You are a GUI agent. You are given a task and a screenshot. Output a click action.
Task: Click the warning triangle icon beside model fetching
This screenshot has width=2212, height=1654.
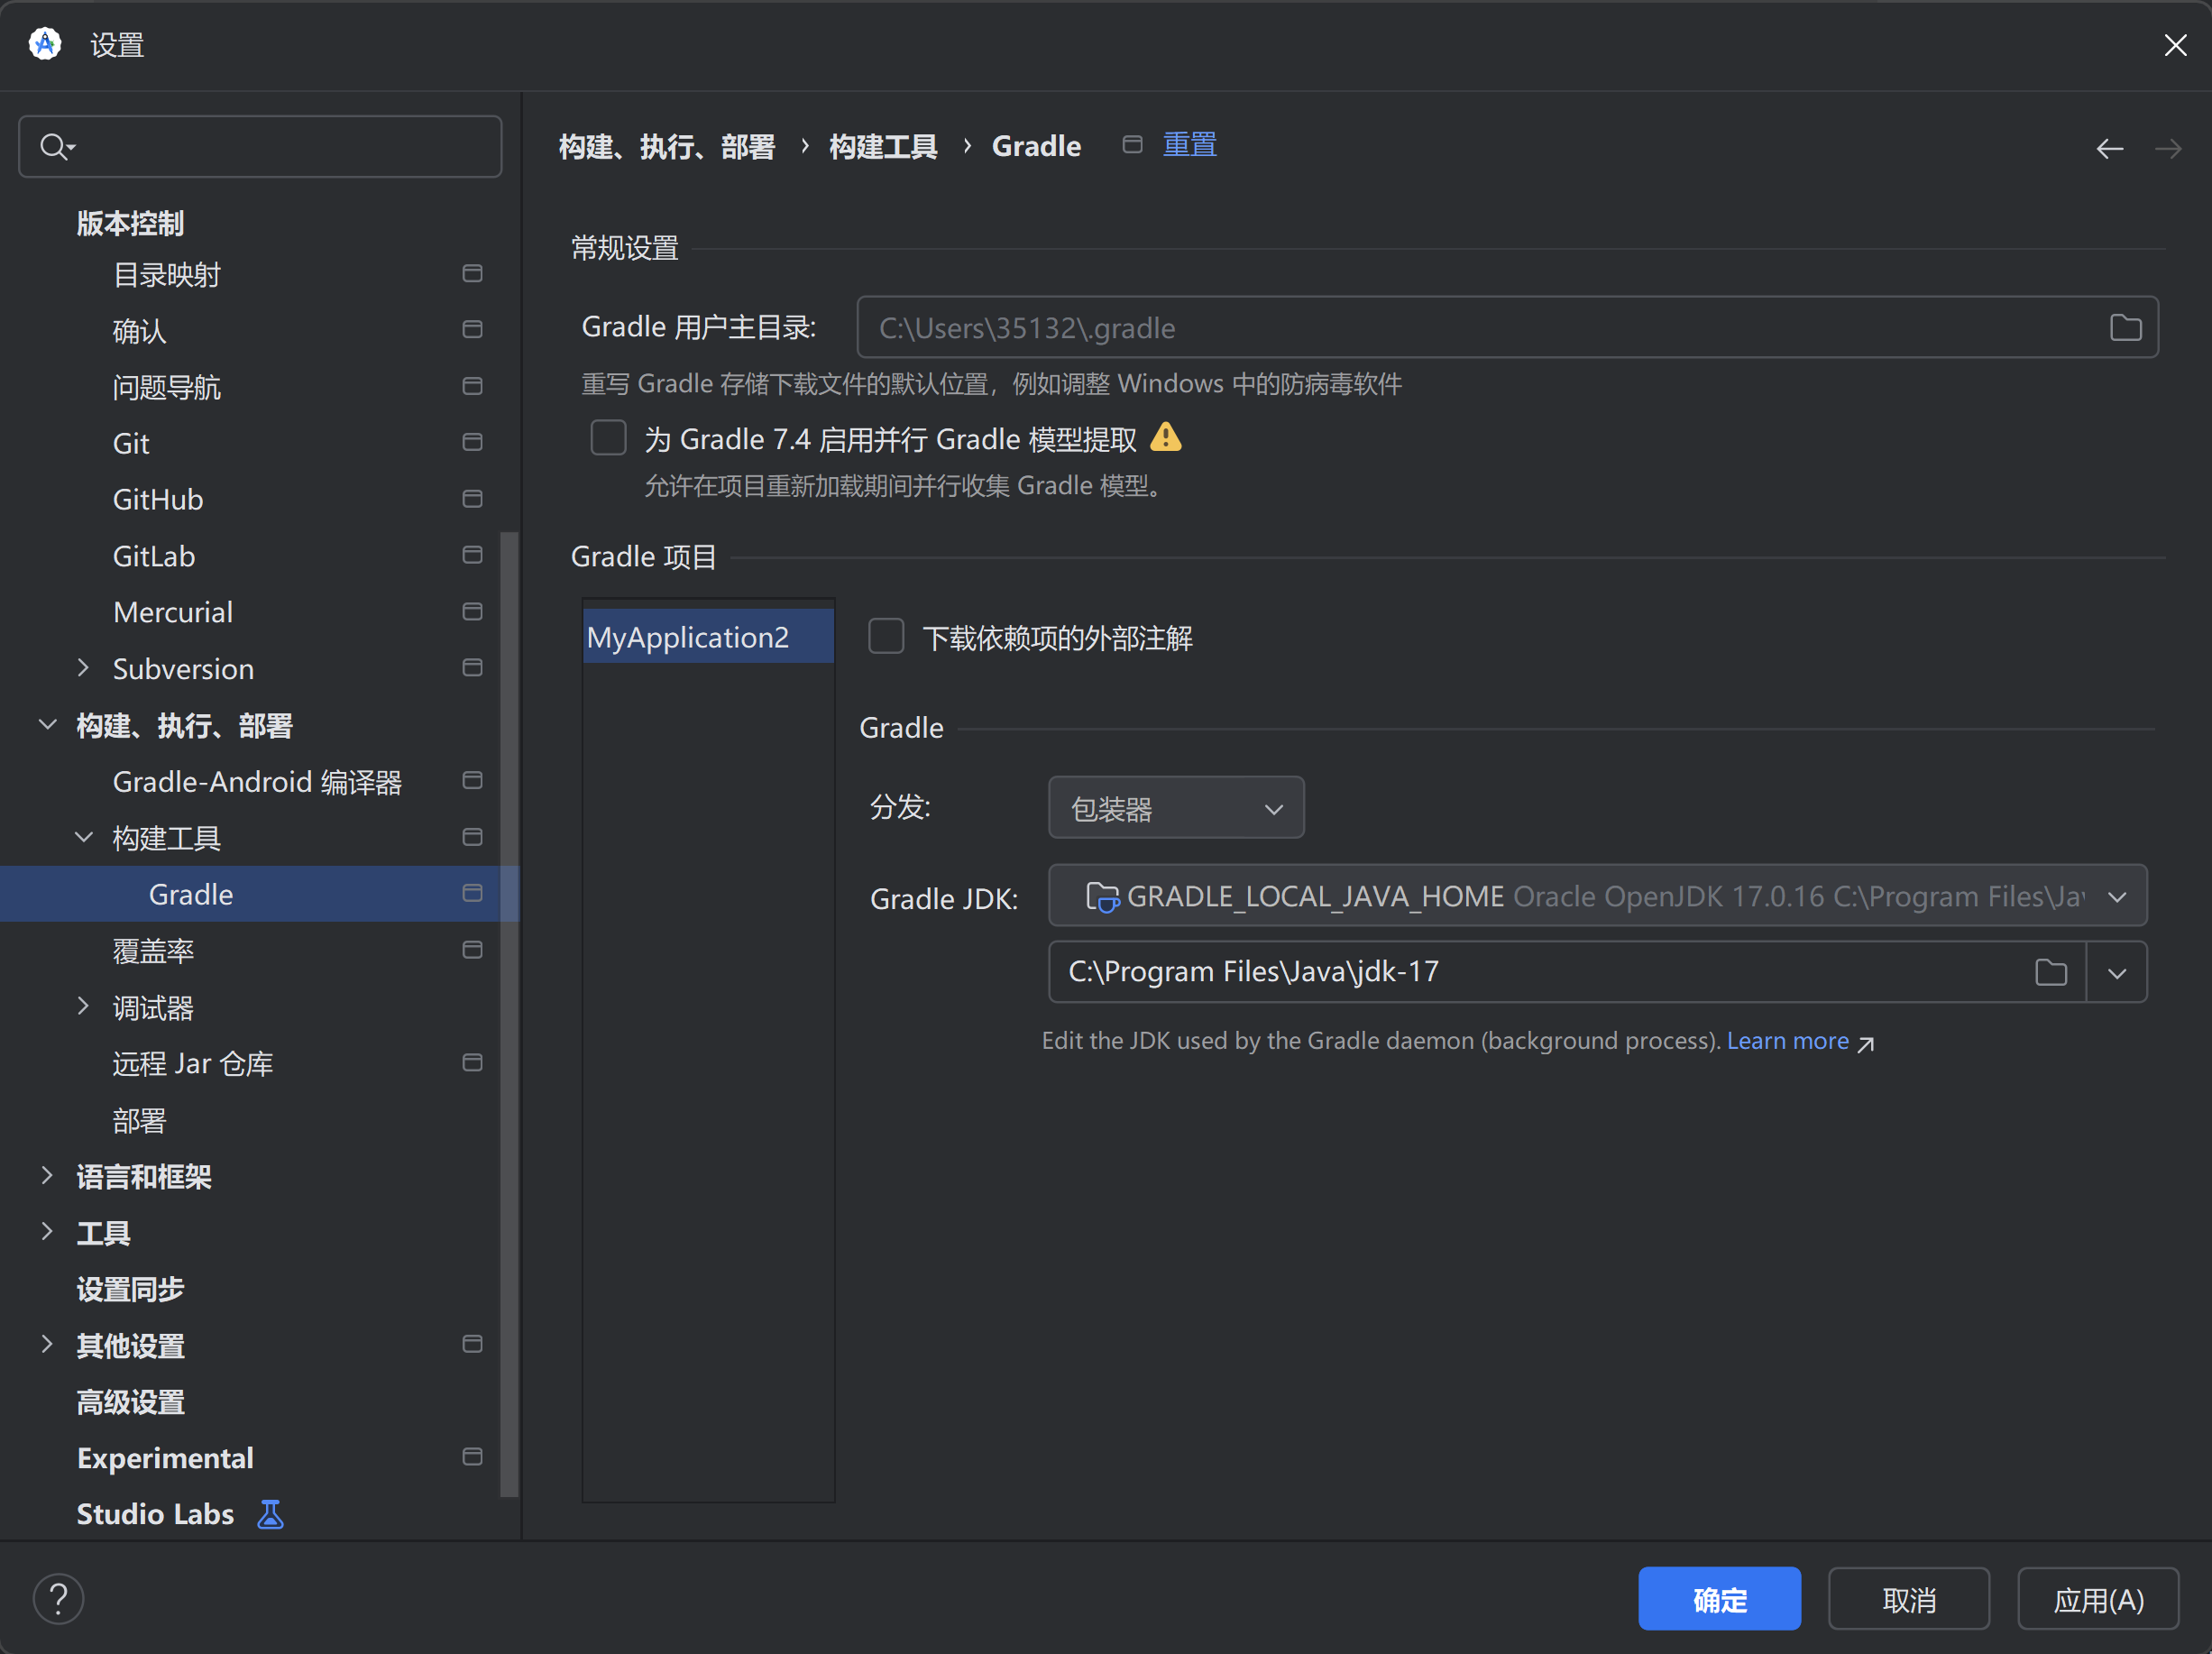[x=1166, y=438]
